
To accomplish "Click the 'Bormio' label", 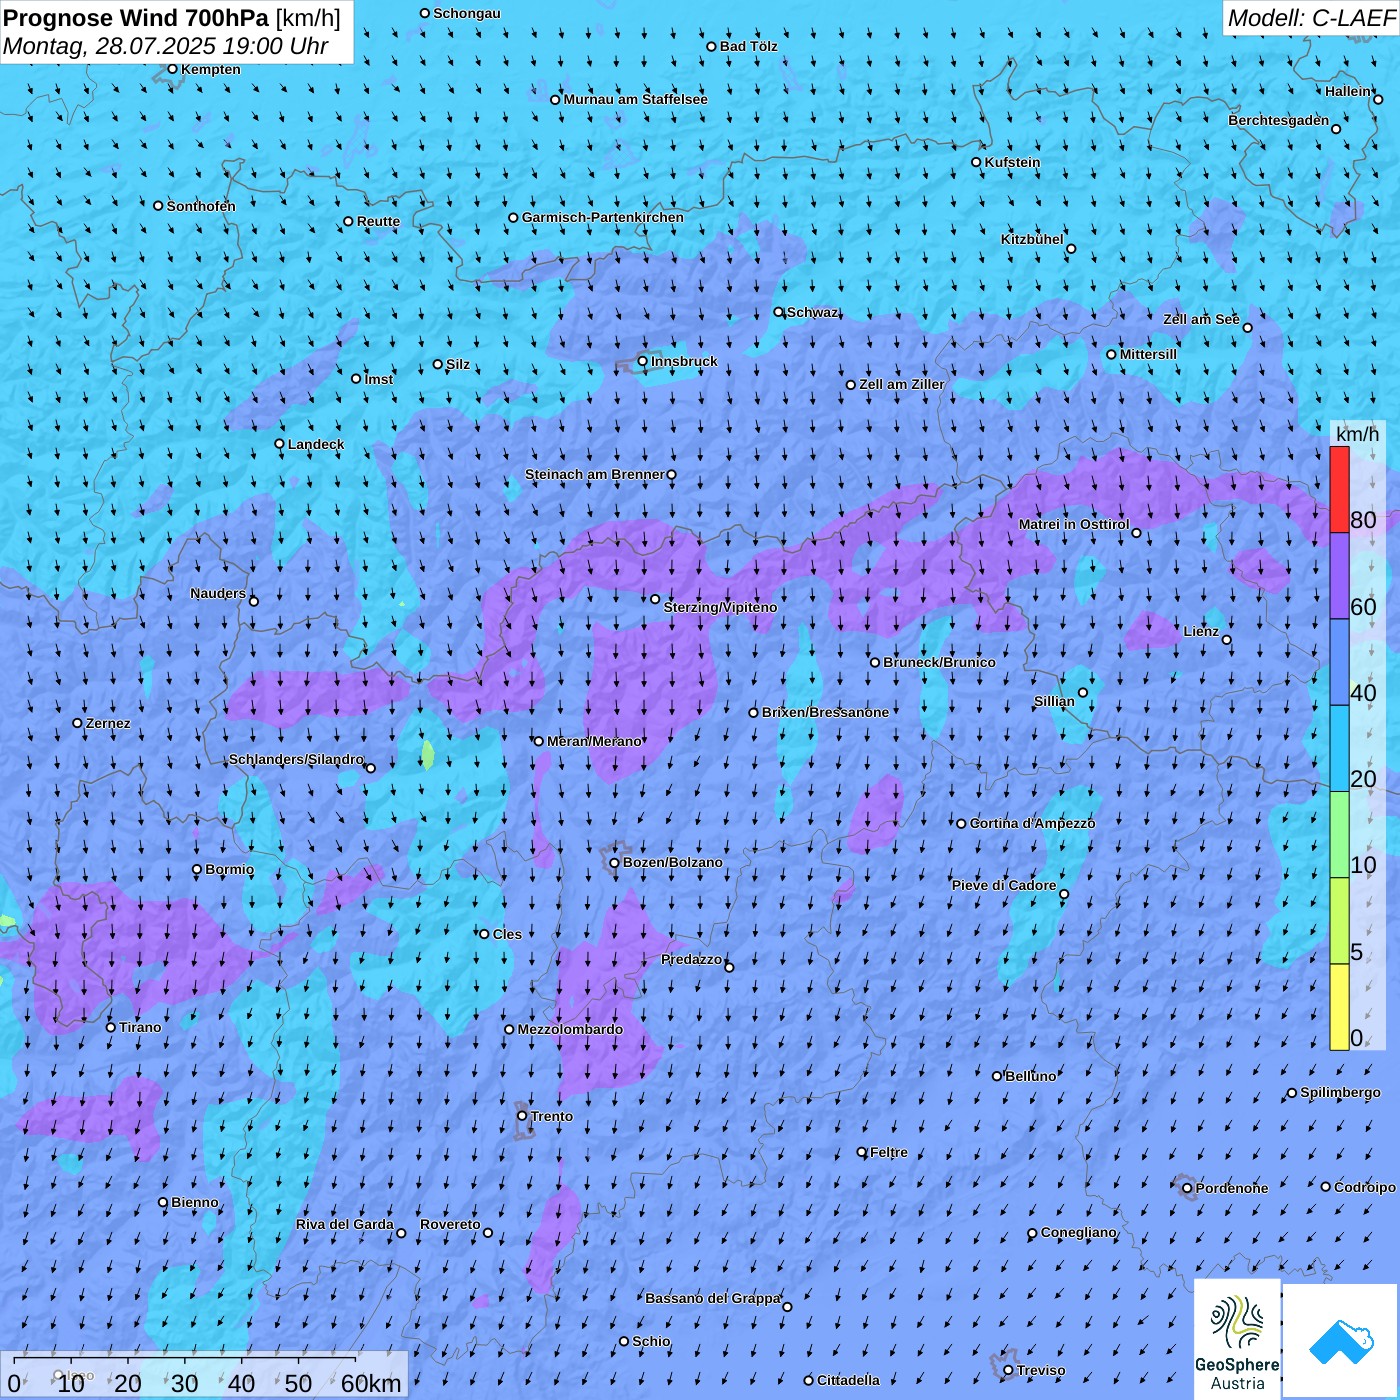I will coord(229,869).
